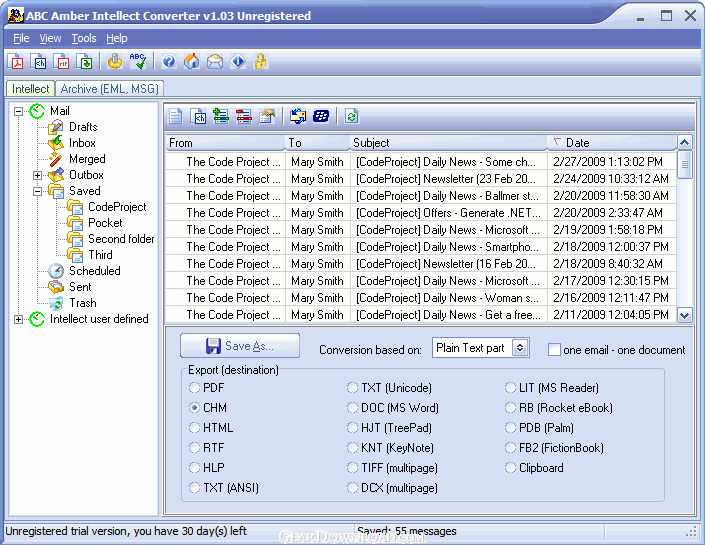
Task: Click the green refresh document icon
Action: click(x=352, y=116)
